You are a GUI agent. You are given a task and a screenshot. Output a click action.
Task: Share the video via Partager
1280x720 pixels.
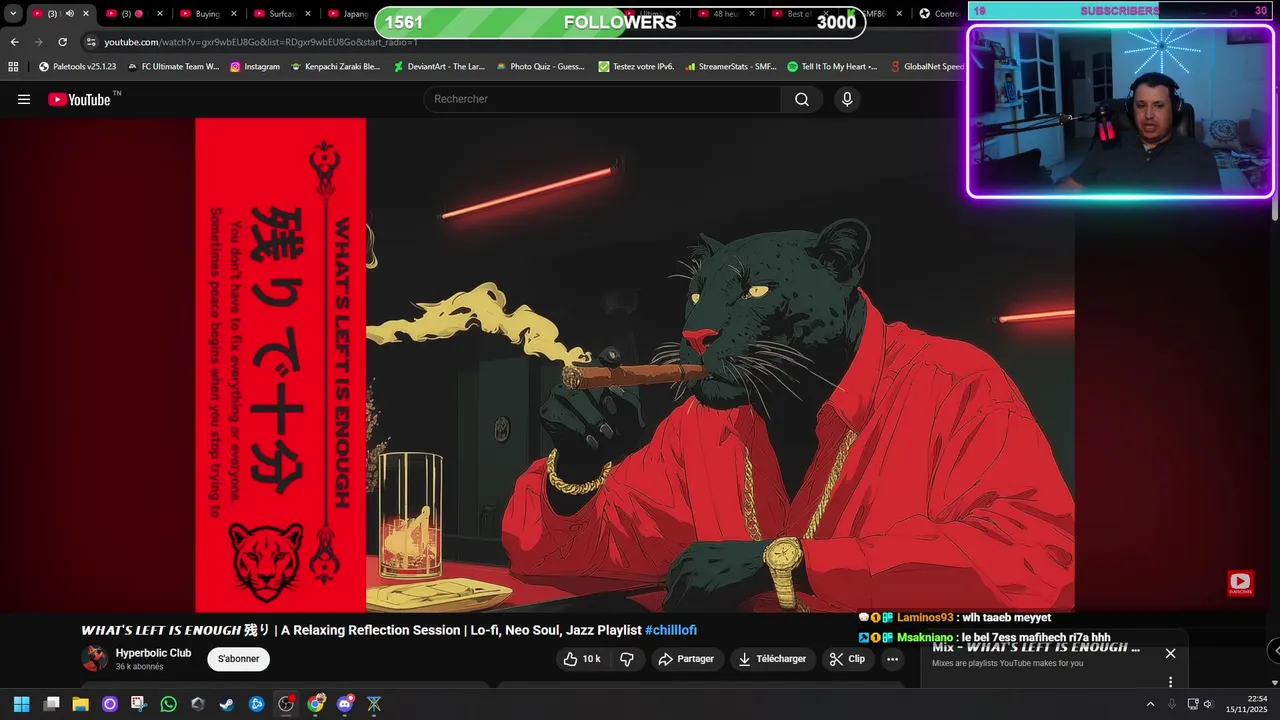click(x=686, y=659)
